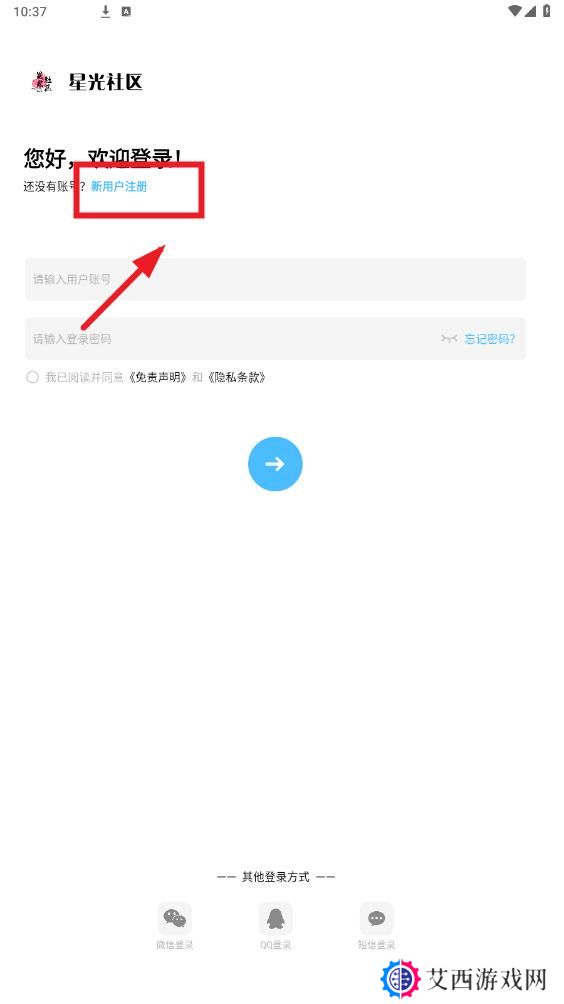Click the 星光社区 title text
The width and height of the screenshot is (564, 1004).
click(106, 82)
